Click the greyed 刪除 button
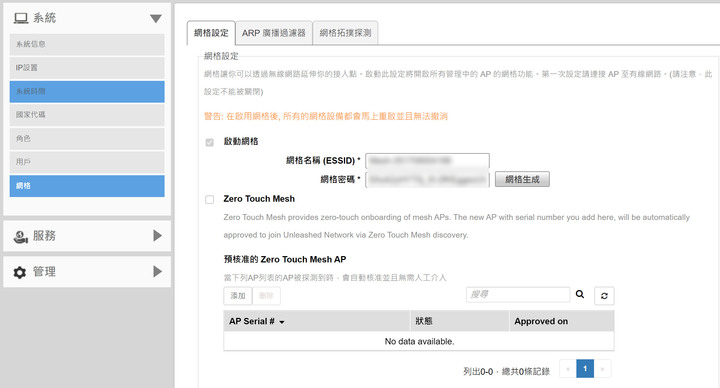The image size is (720, 388). (x=266, y=296)
